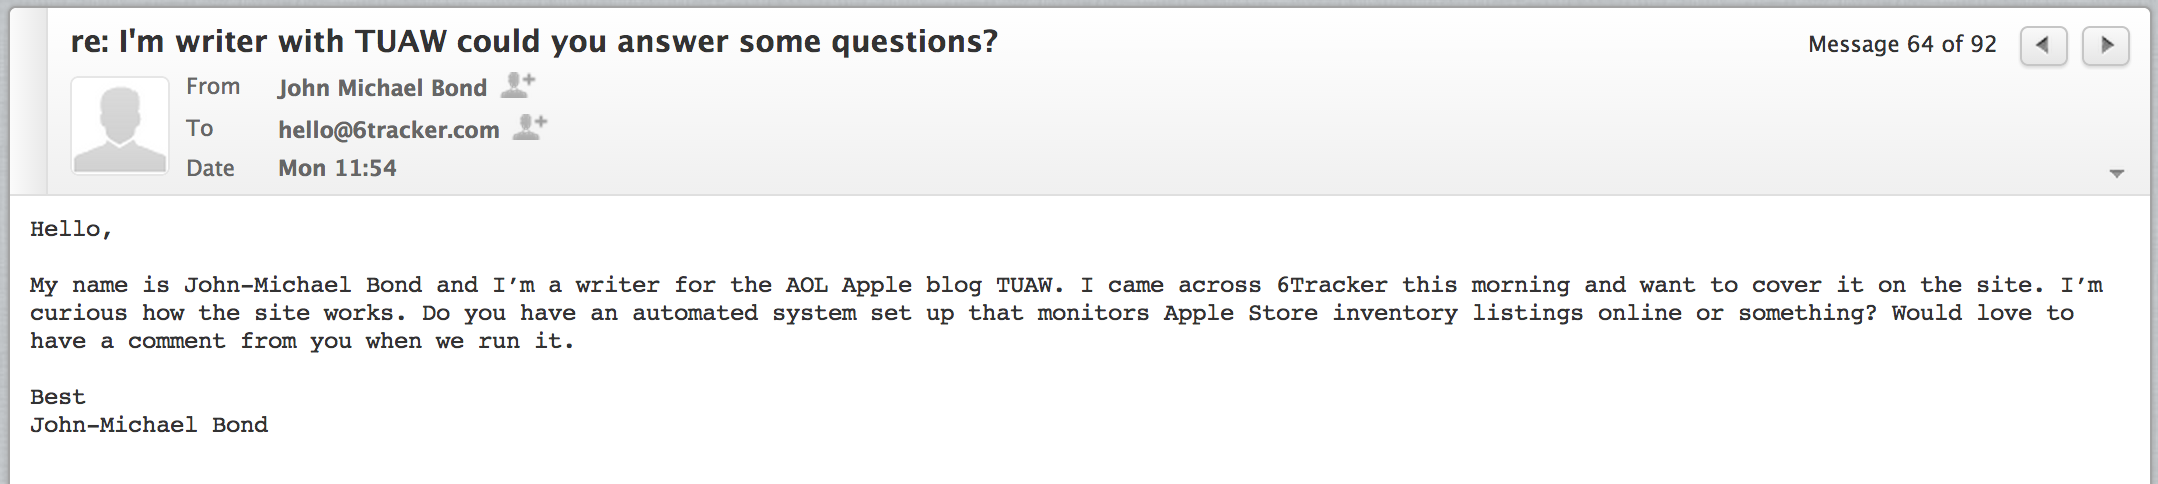Add John Michael Bond to contacts
The width and height of the screenshot is (2158, 484).
pyautogui.click(x=518, y=85)
